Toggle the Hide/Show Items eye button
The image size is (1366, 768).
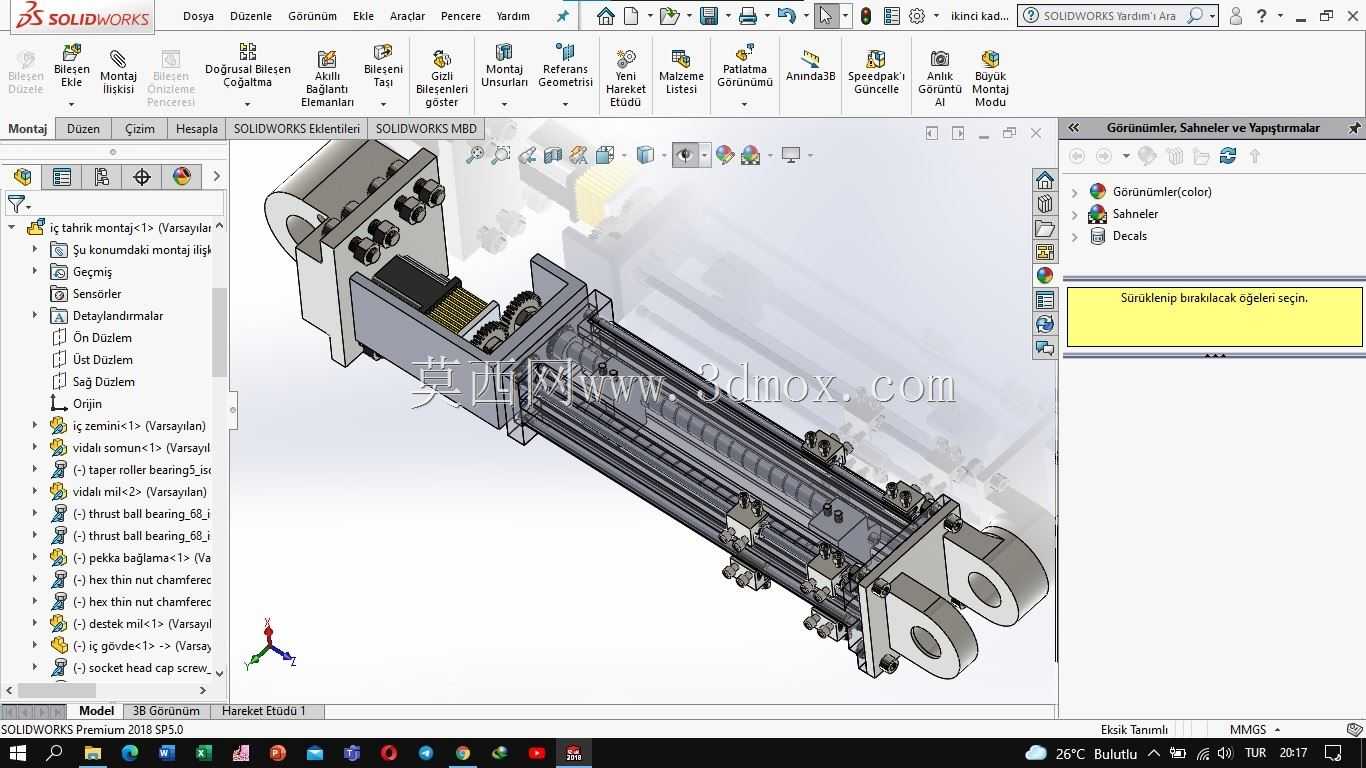[x=685, y=155]
